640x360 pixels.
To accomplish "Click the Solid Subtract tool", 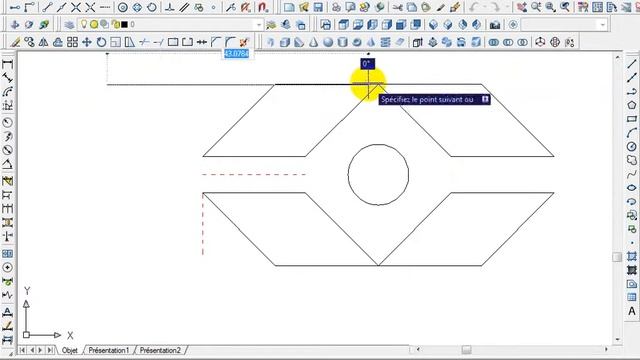I will (x=508, y=42).
